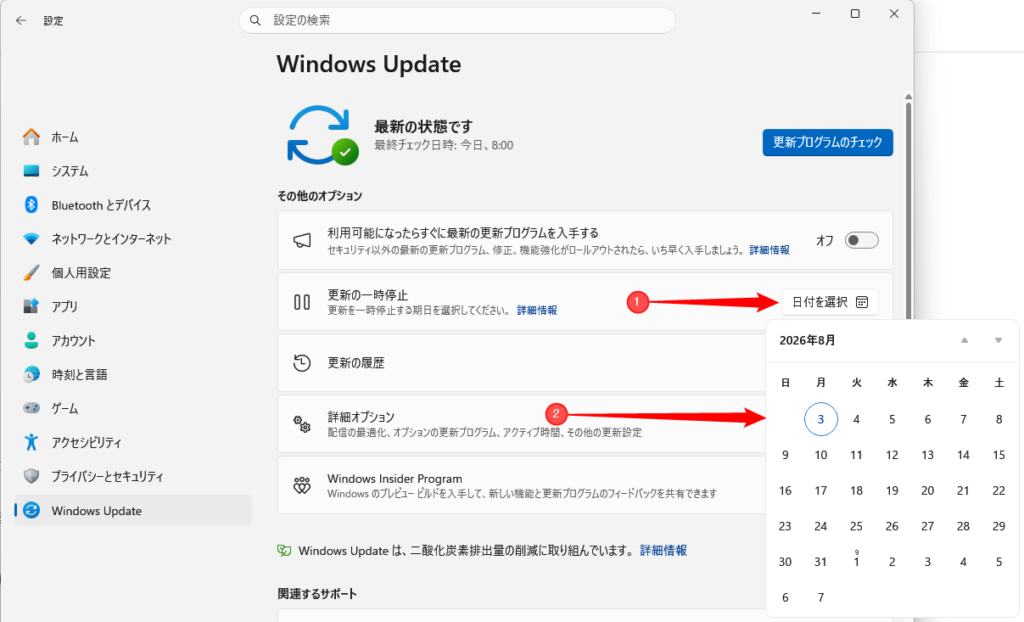1024x622 pixels.
Task: Select August 28 in the calendar
Action: [x=963, y=527]
